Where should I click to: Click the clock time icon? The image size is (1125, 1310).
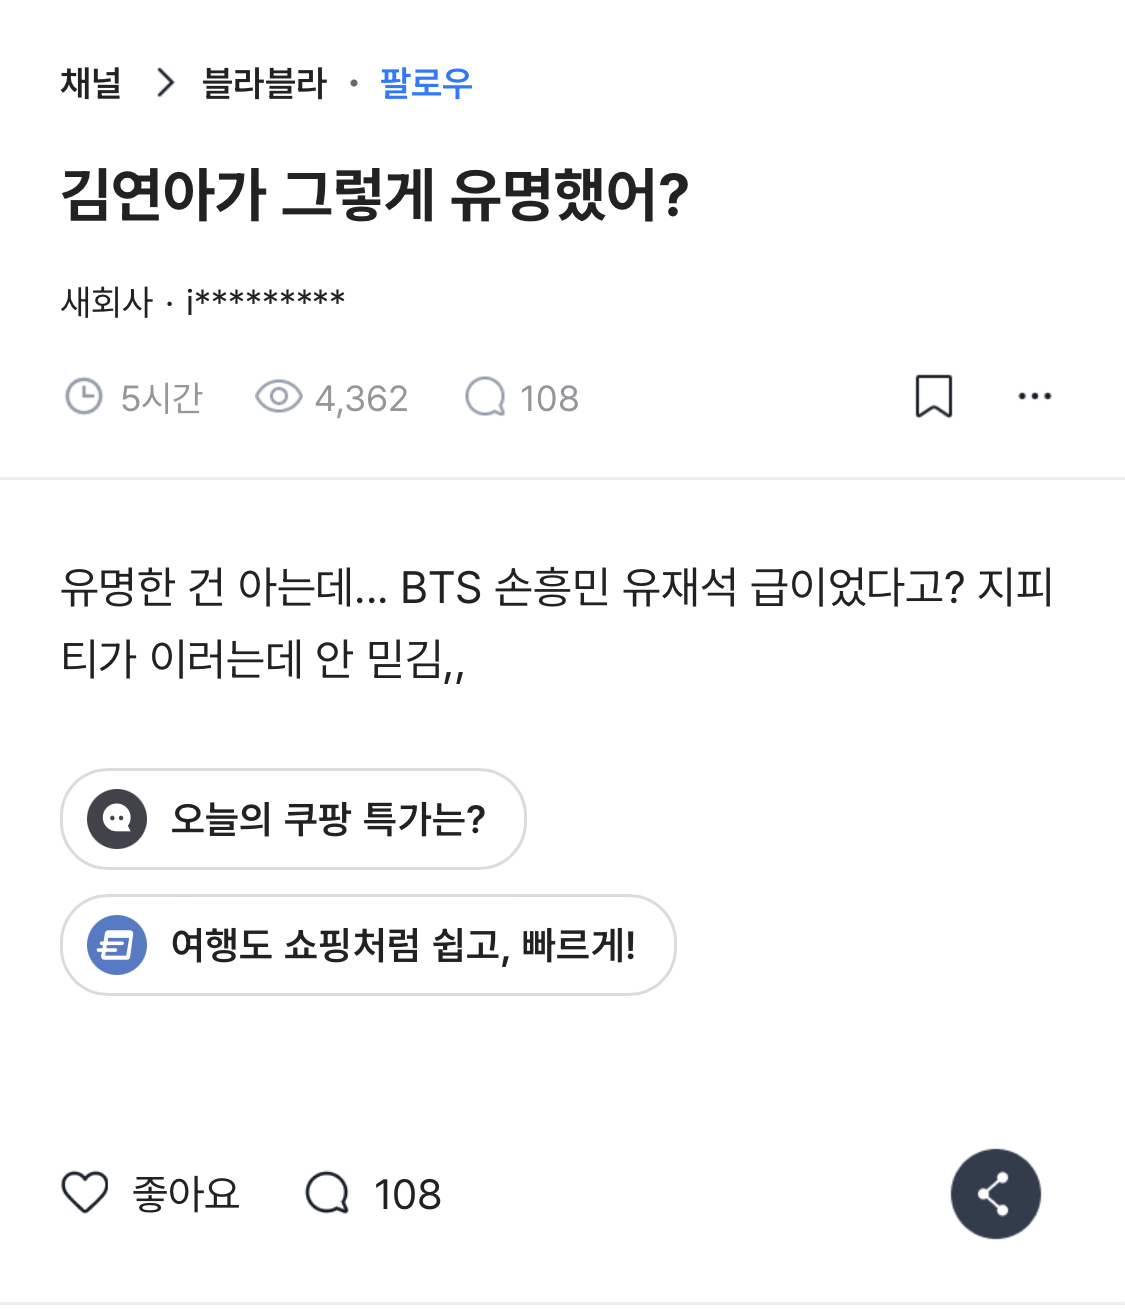tap(84, 397)
